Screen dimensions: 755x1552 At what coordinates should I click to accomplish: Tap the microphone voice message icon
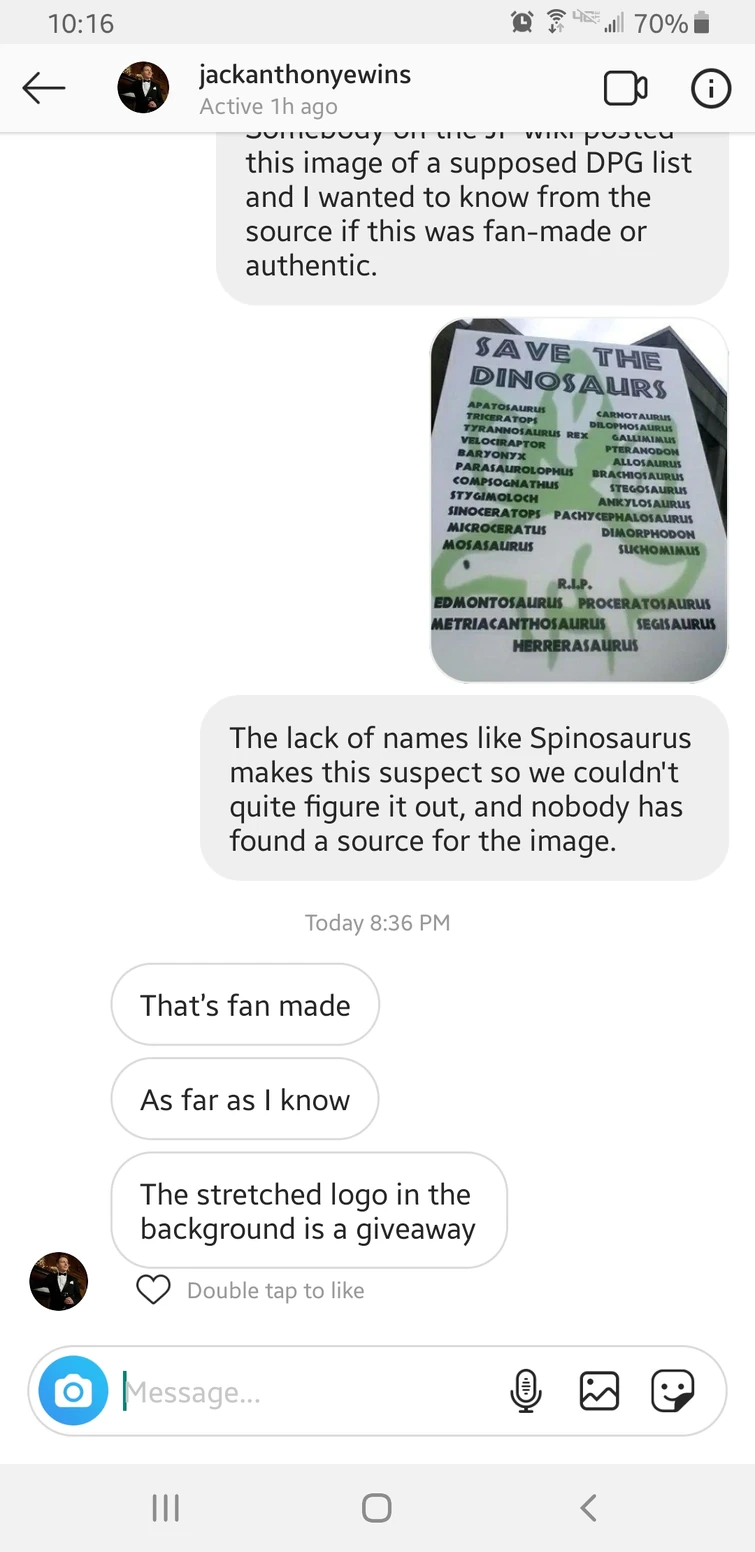coord(526,1390)
